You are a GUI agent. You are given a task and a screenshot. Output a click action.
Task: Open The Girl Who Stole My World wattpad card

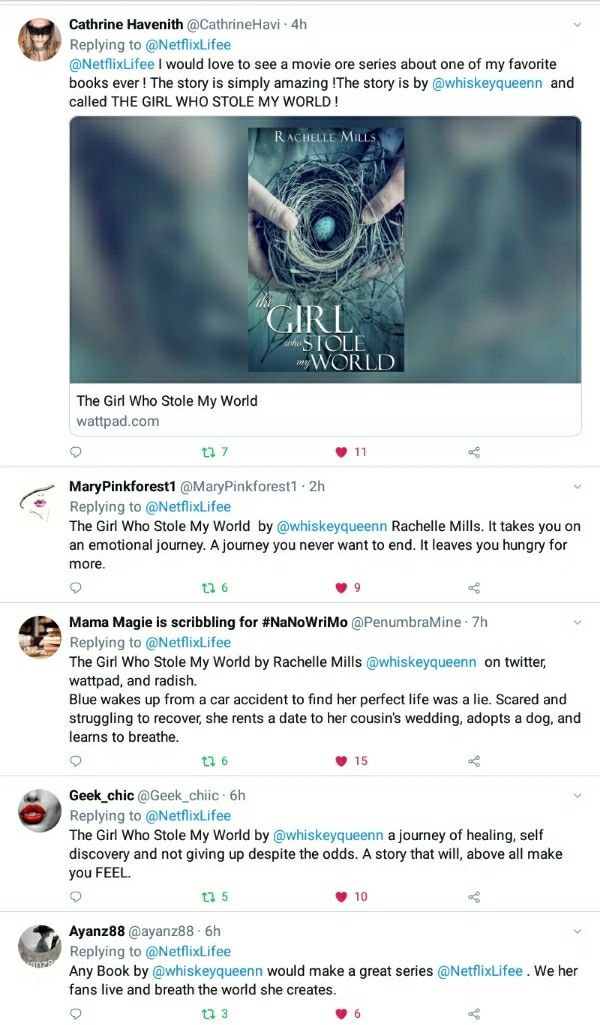click(325, 276)
